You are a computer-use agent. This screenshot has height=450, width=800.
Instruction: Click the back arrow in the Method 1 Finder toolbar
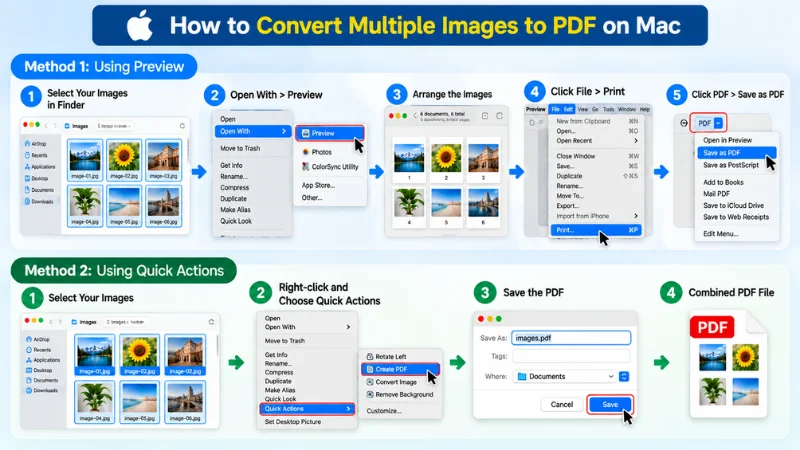46,126
